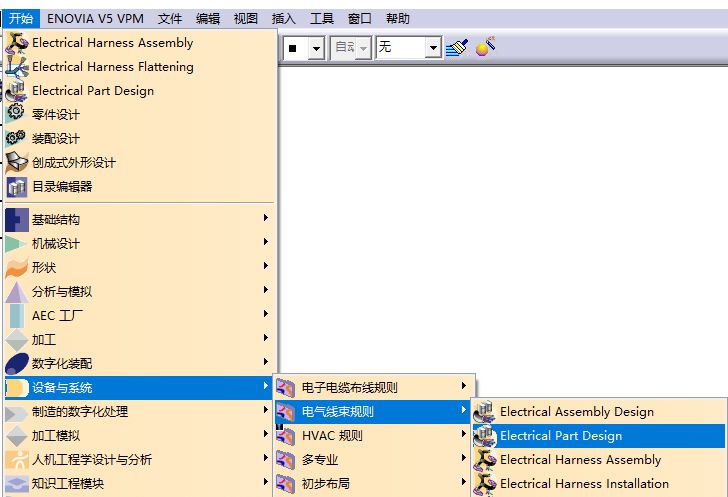Open the HVAC 规则 submenu item

point(372,436)
